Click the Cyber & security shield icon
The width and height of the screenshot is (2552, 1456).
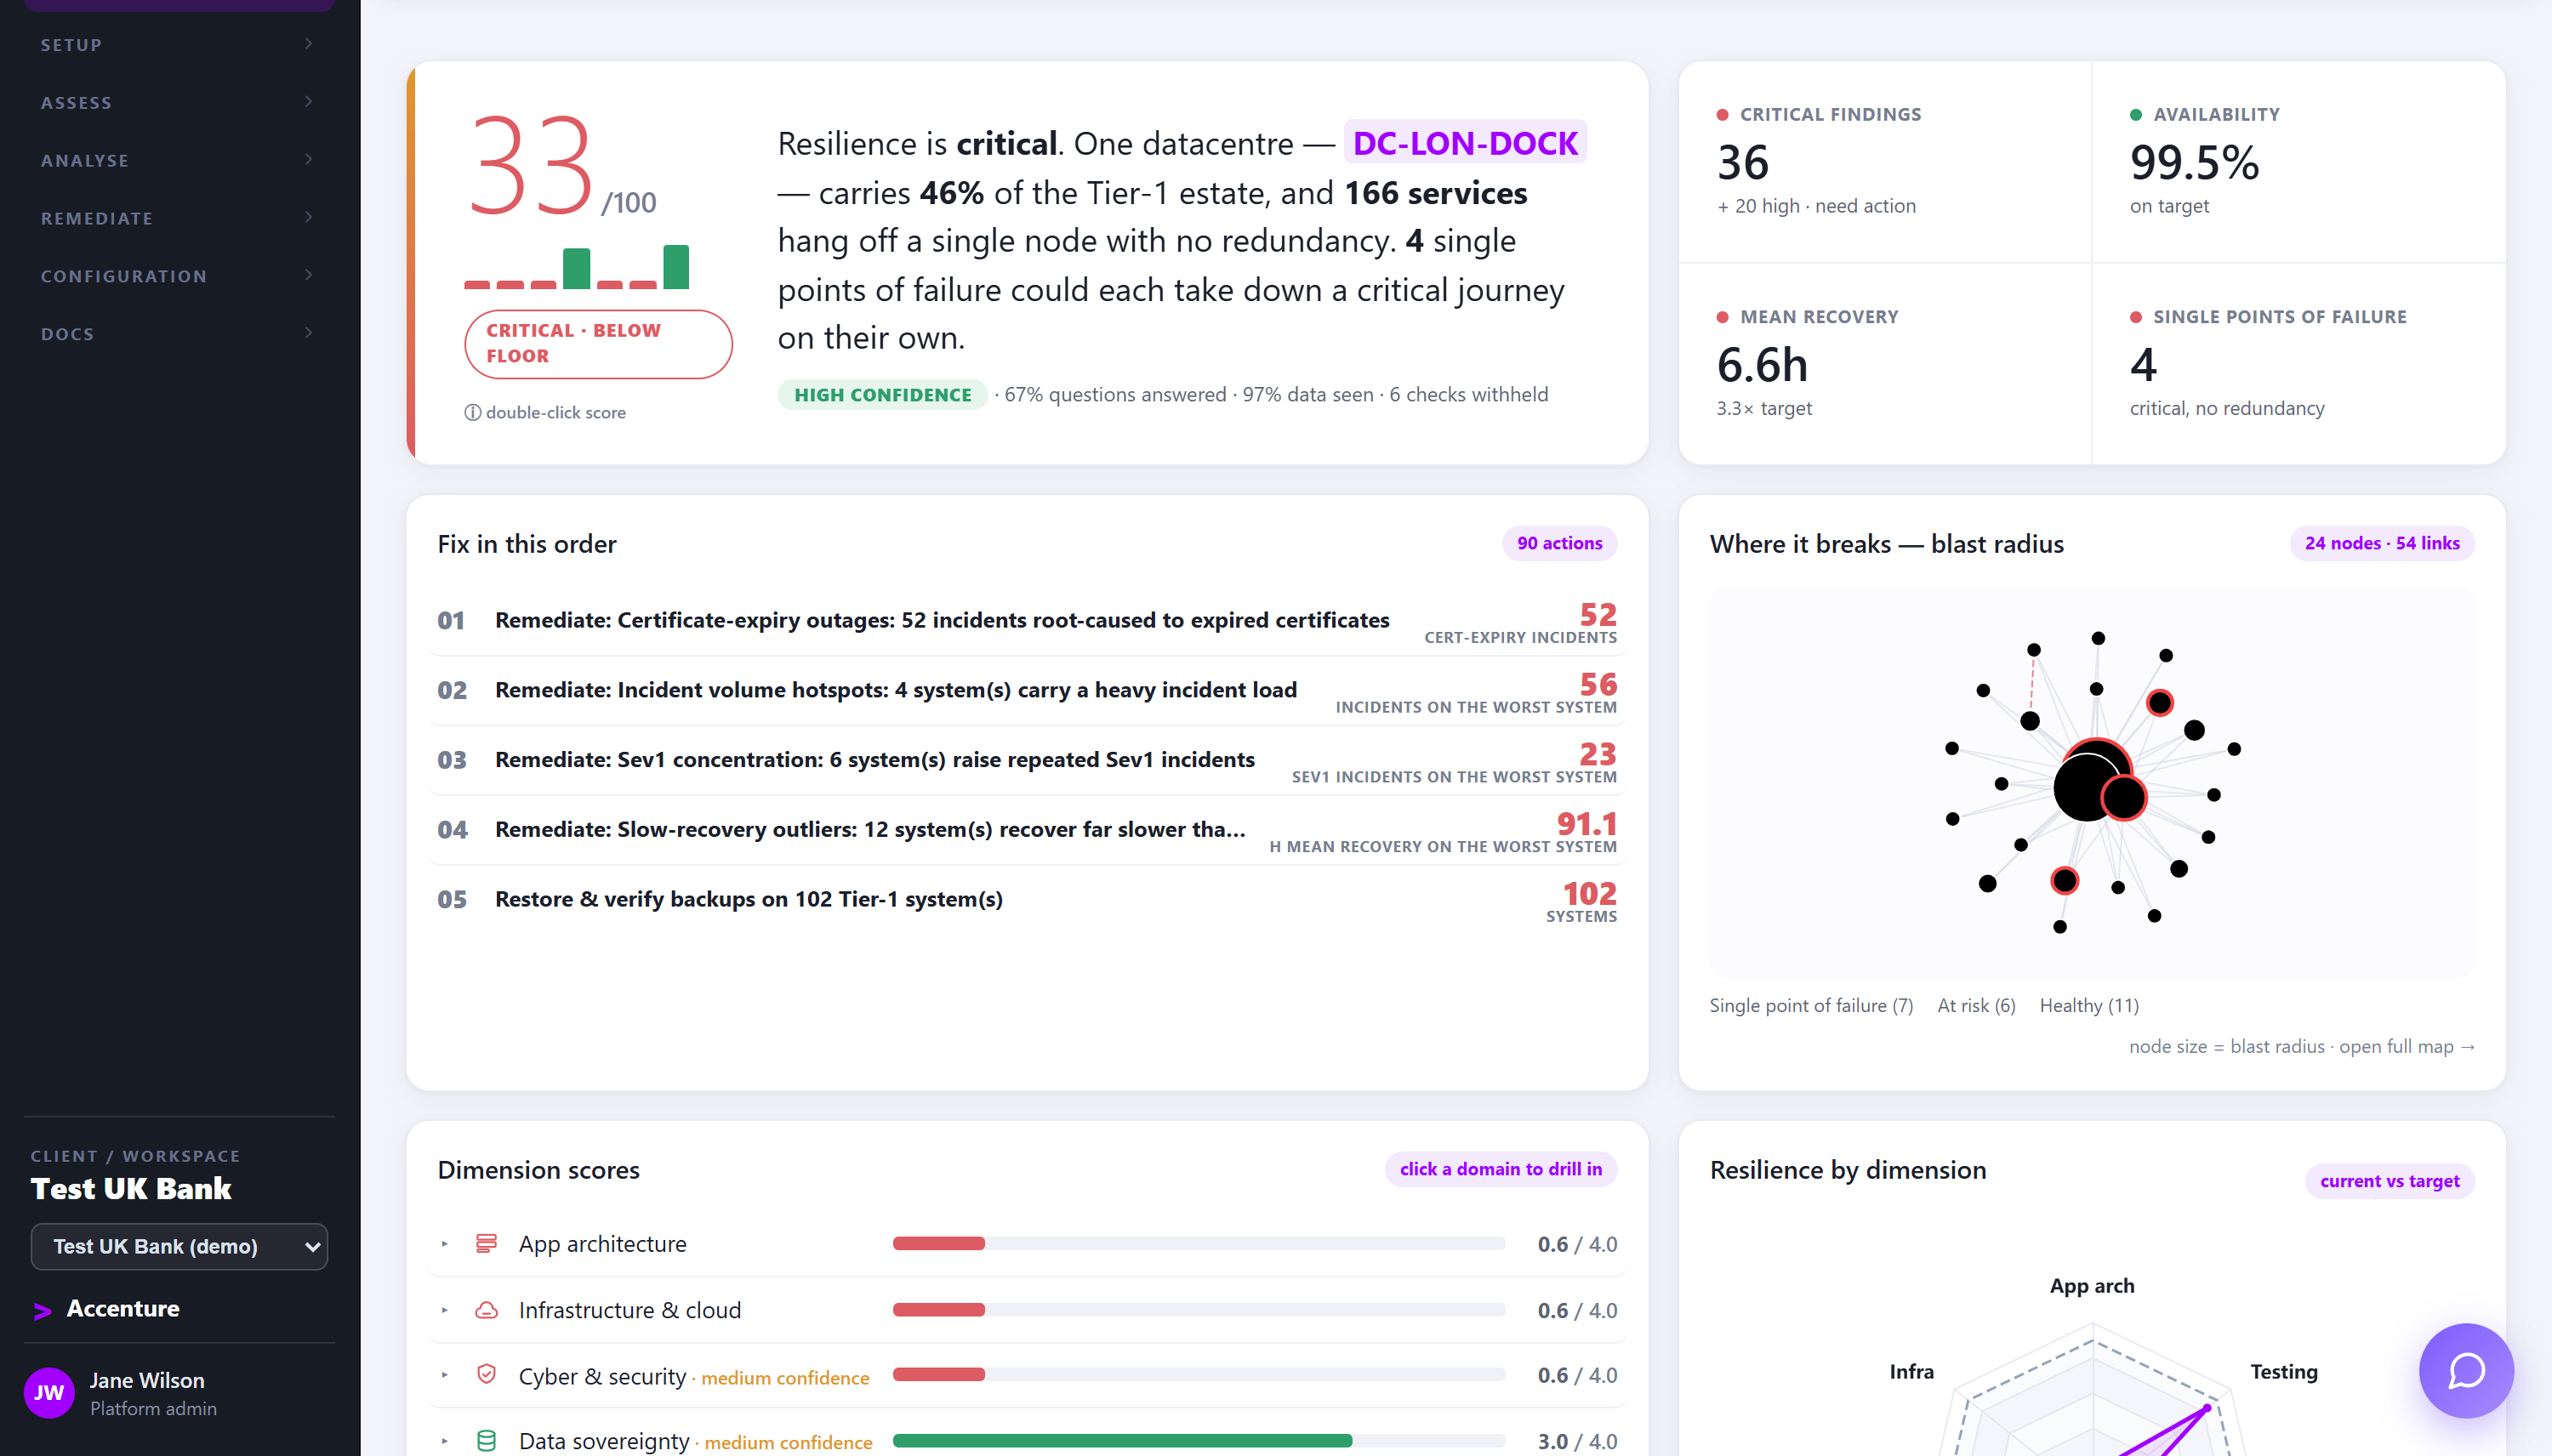point(486,1375)
